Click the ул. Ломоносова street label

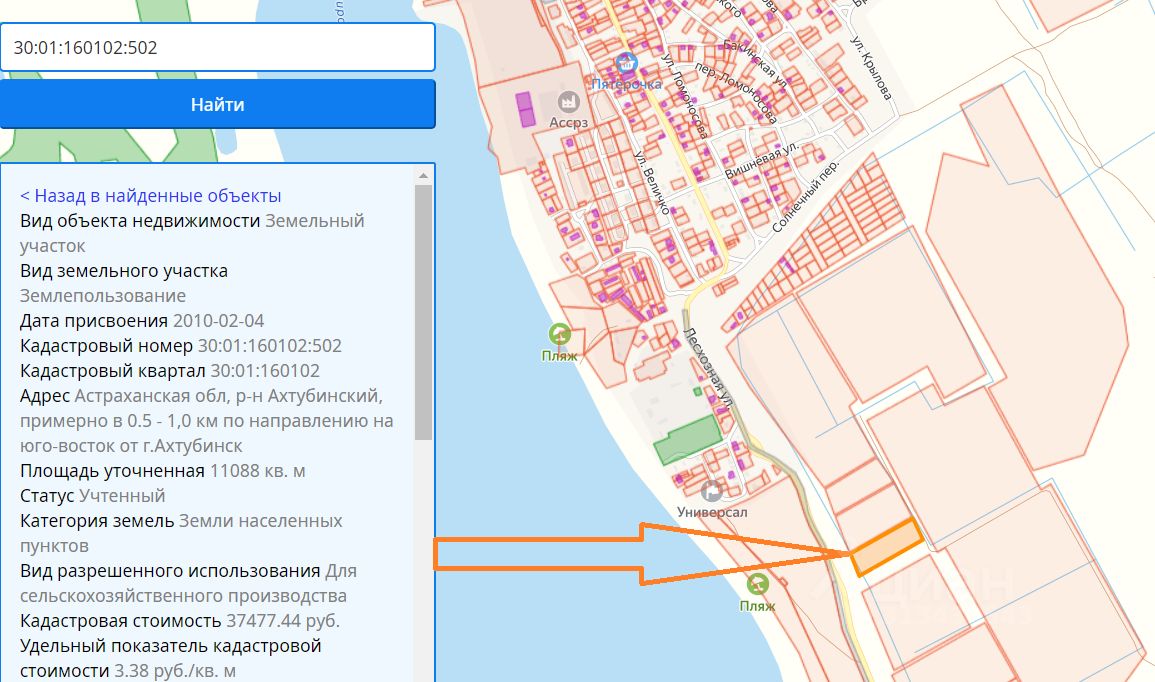coord(684,96)
